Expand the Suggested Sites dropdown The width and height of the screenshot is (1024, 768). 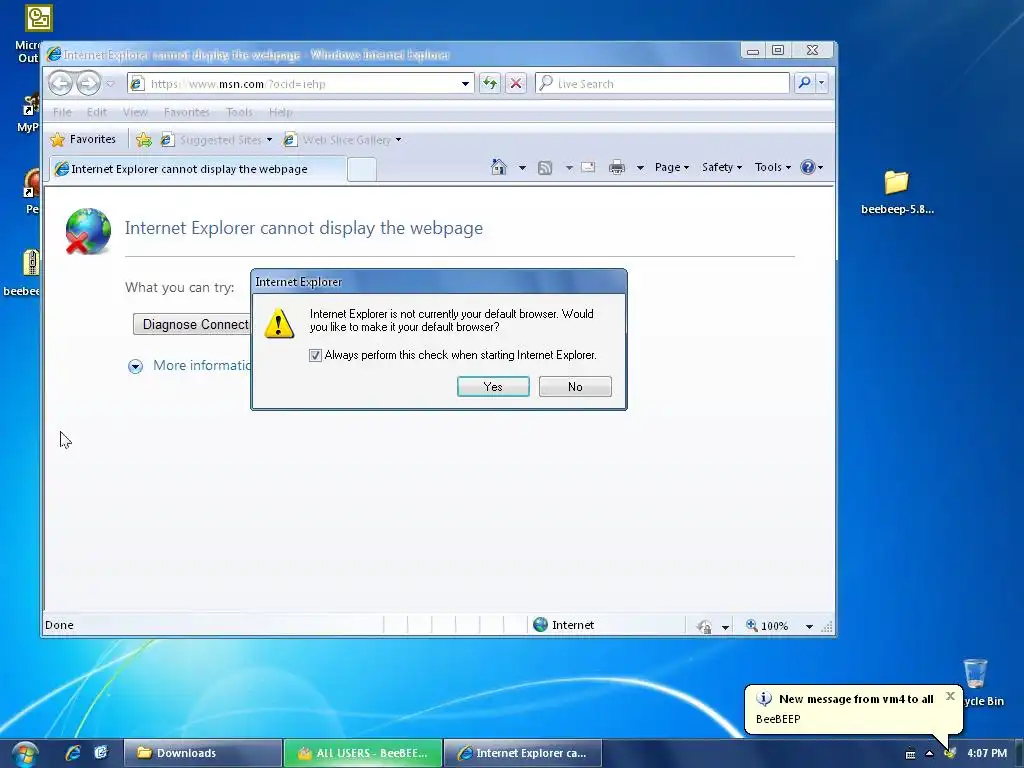(x=269, y=140)
